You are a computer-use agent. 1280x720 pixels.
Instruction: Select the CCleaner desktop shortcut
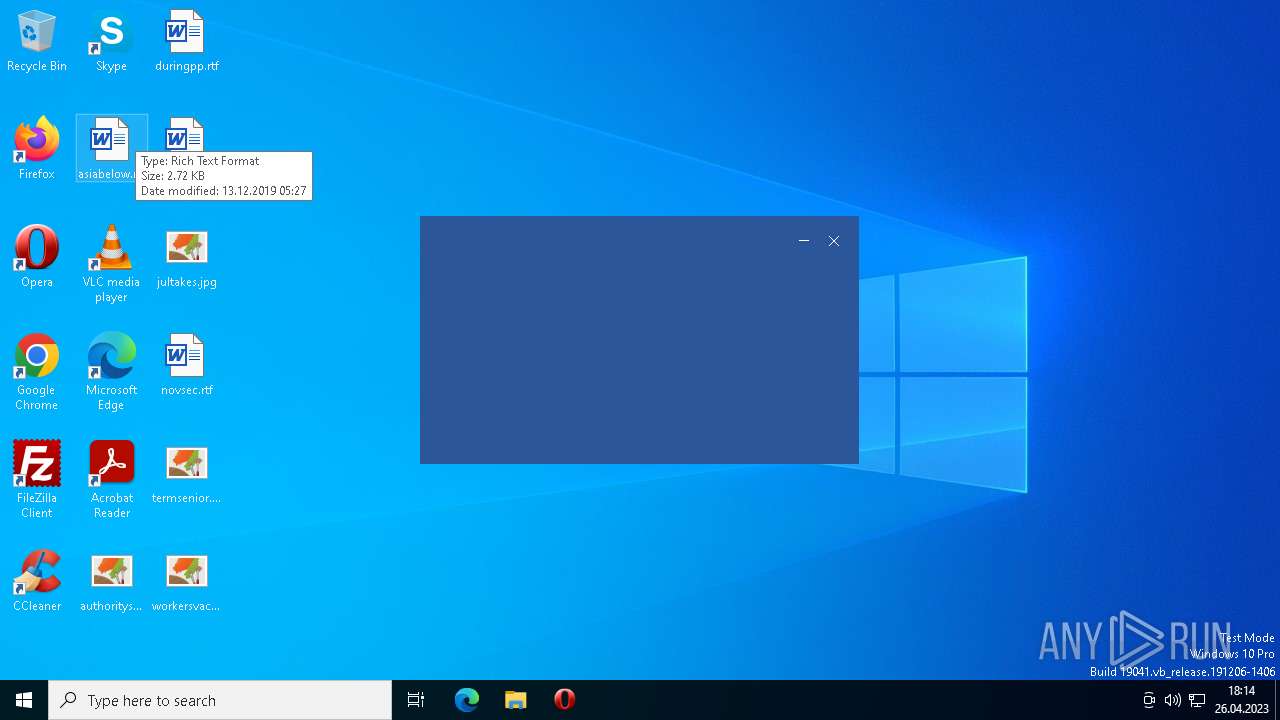pos(37,581)
